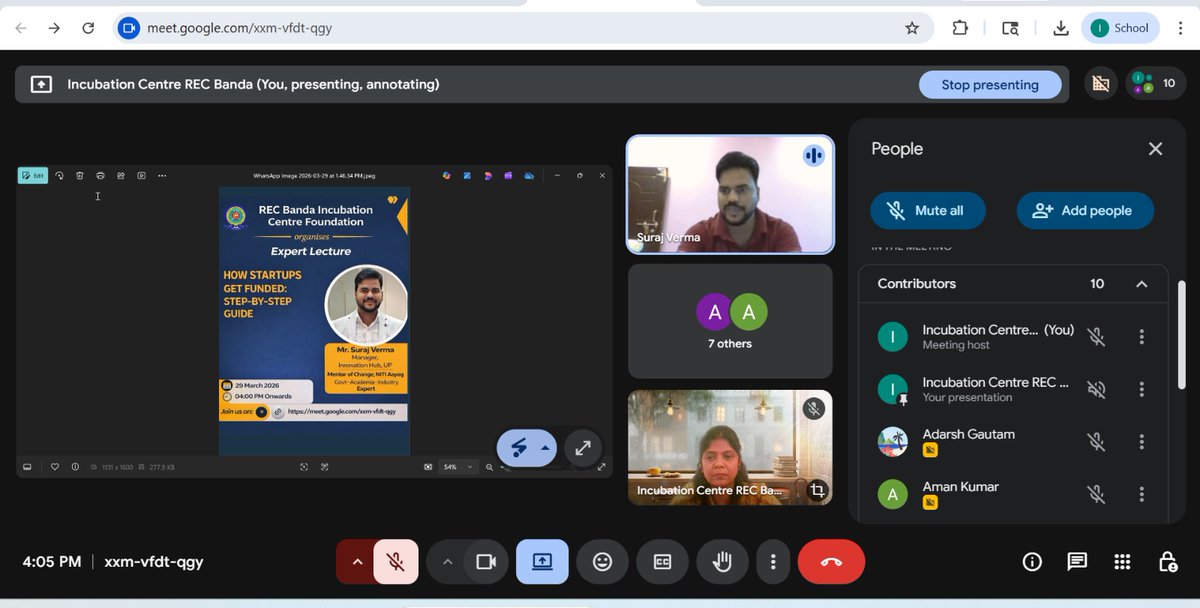This screenshot has width=1200, height=608.
Task: Open the See more ellipsis in photo viewer
Action: coord(162,175)
